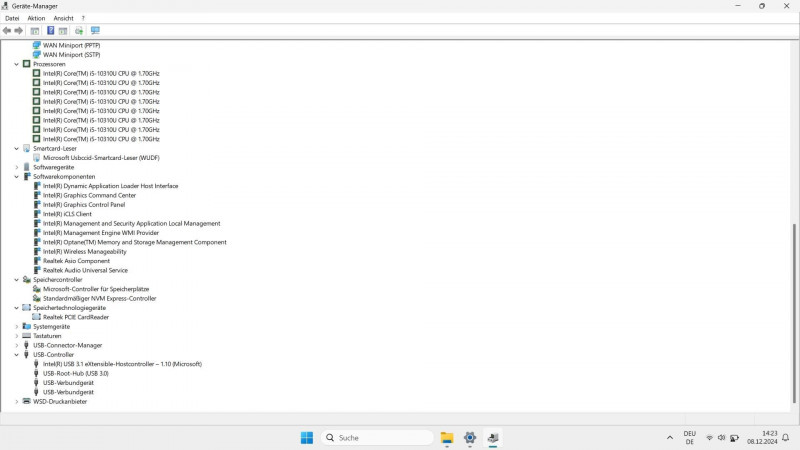Open the Properties toolbar icon
The width and height of the screenshot is (800, 450).
(35, 31)
